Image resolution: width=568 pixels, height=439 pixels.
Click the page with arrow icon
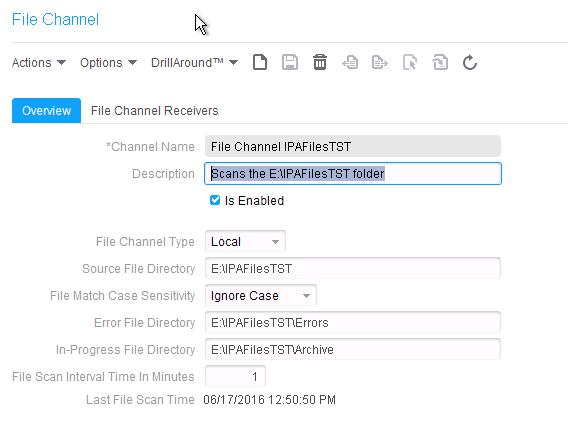[x=440, y=62]
